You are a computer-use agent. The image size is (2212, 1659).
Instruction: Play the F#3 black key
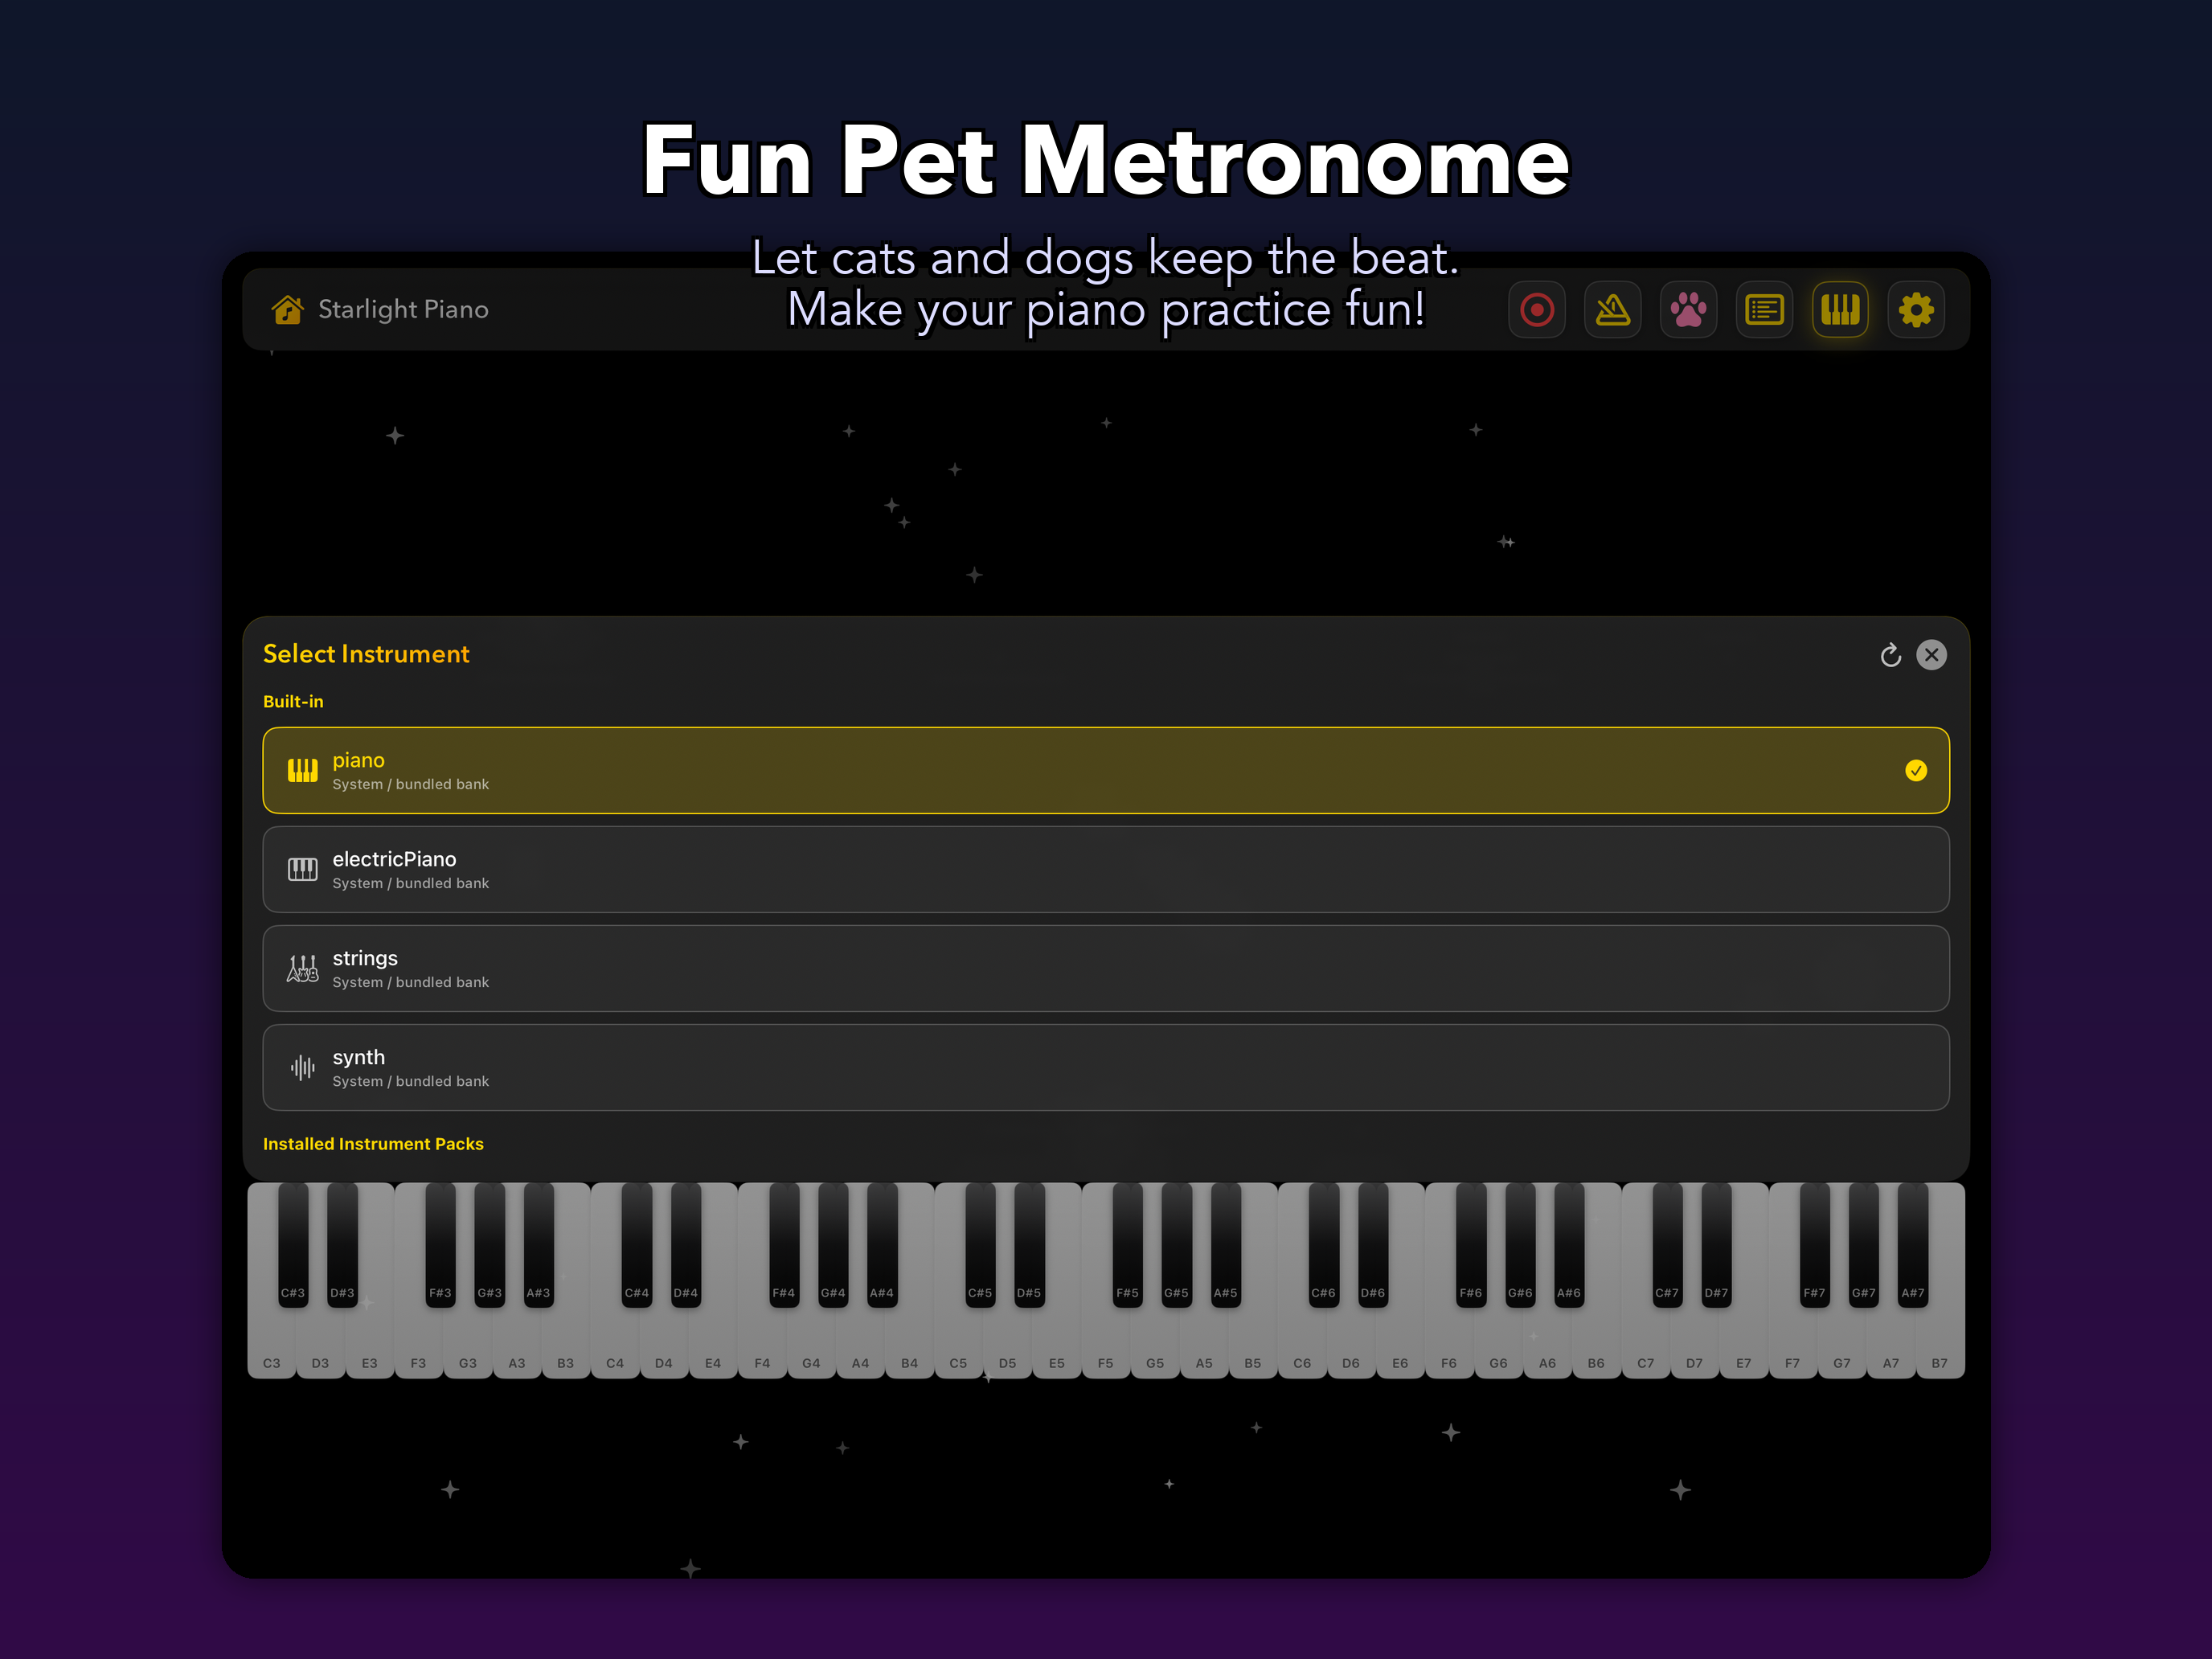[x=440, y=1245]
